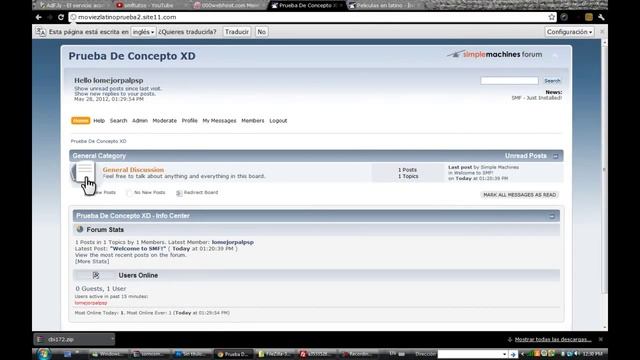Click the Forum Stats pie chart icon
The width and height of the screenshot is (640, 360).
(80, 229)
